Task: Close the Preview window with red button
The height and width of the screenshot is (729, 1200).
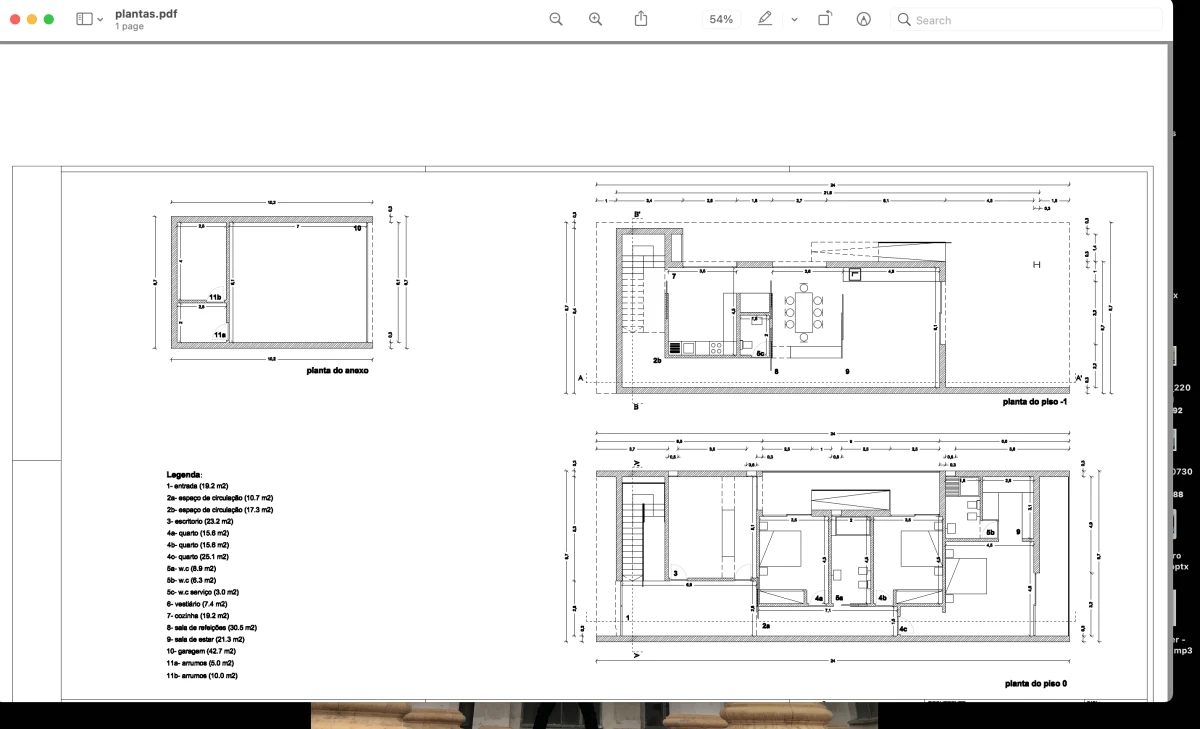Action: [x=15, y=19]
